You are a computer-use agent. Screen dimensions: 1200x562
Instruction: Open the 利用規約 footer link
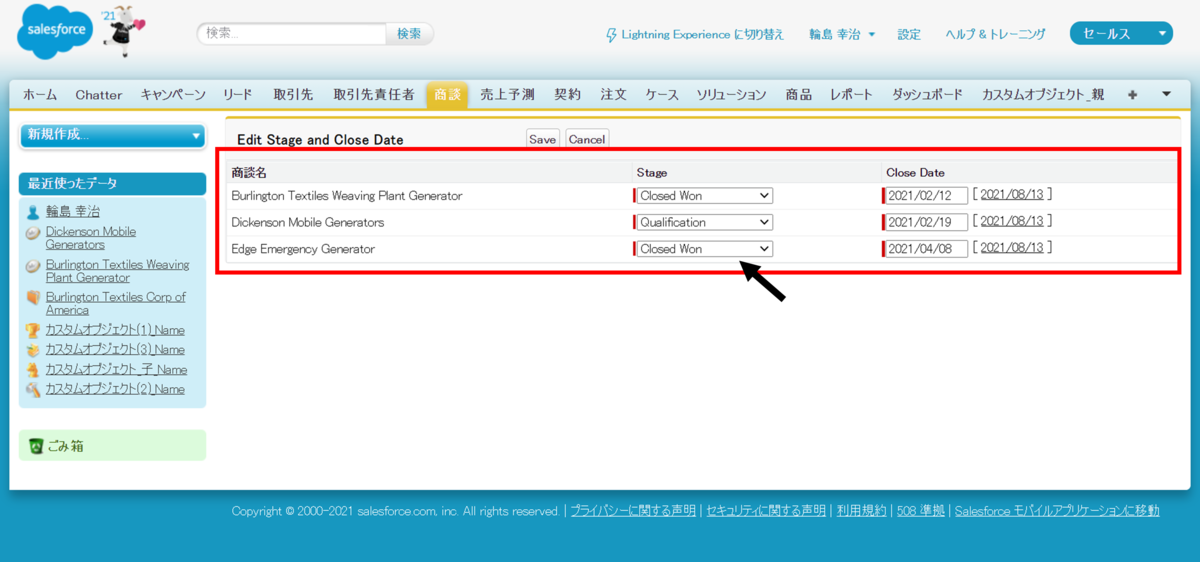[862, 511]
